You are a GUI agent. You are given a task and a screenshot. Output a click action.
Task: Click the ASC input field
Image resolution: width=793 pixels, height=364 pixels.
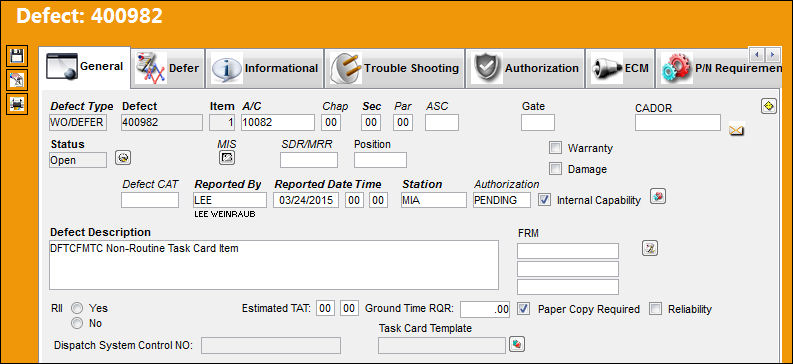tap(442, 122)
